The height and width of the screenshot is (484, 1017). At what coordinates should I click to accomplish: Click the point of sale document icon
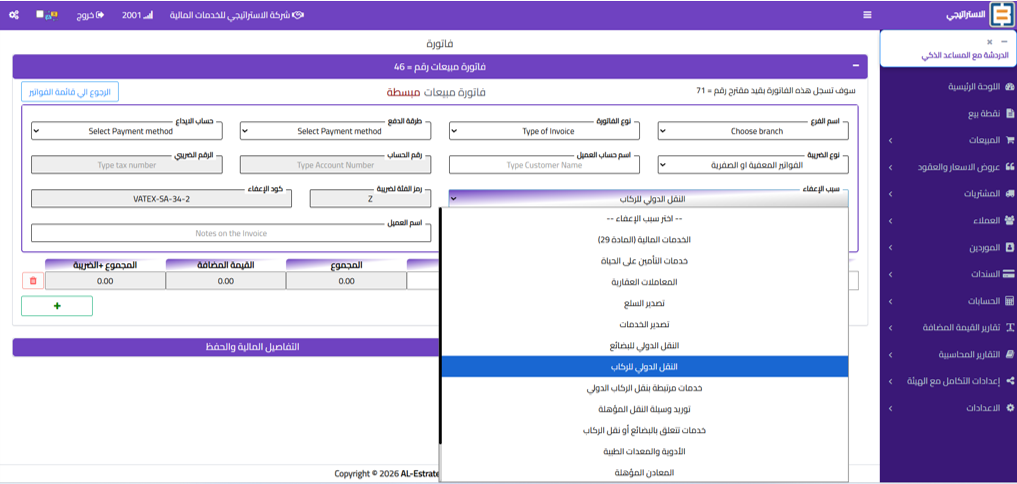(x=1010, y=114)
